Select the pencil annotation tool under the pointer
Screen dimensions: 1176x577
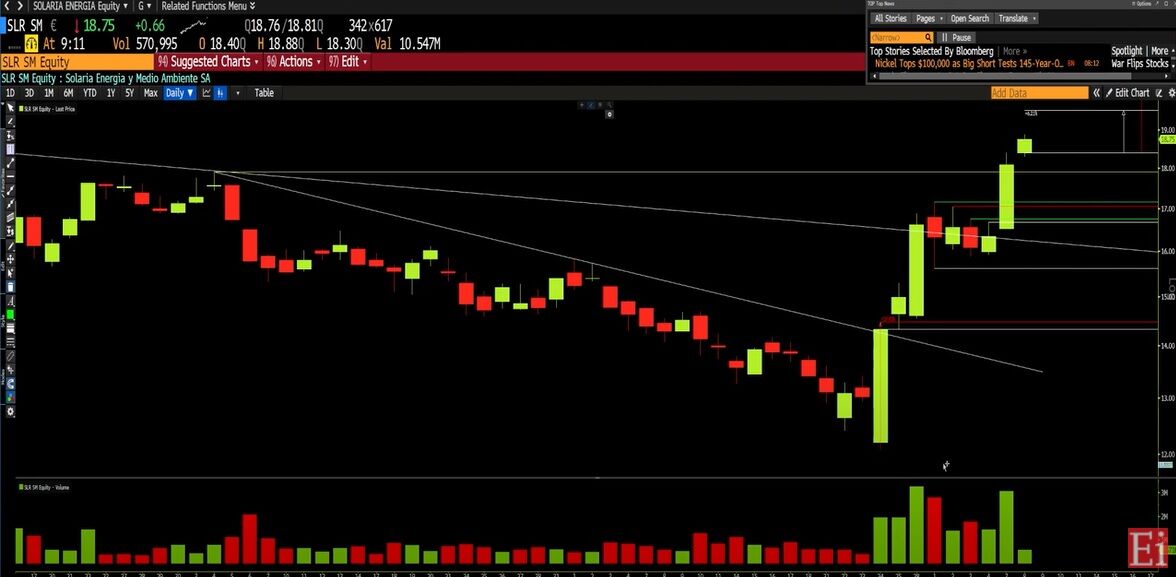pos(10,121)
